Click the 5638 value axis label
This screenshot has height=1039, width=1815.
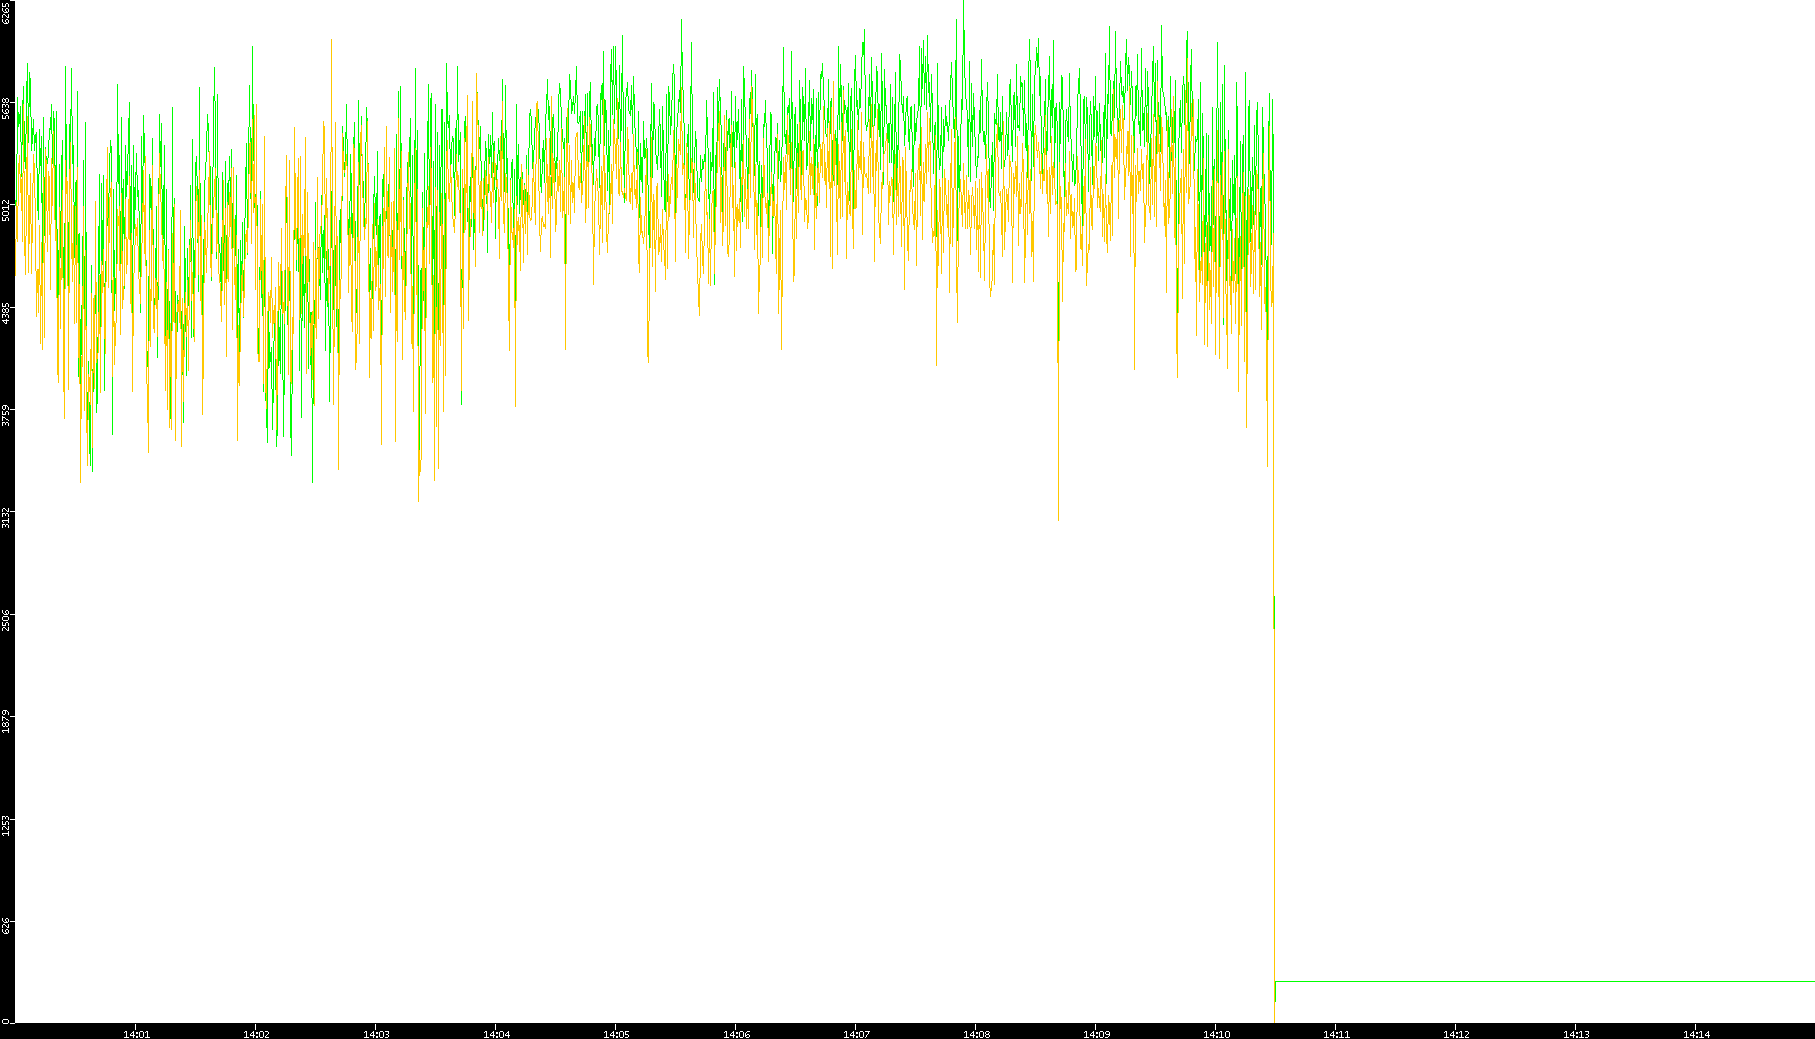(x=6, y=107)
